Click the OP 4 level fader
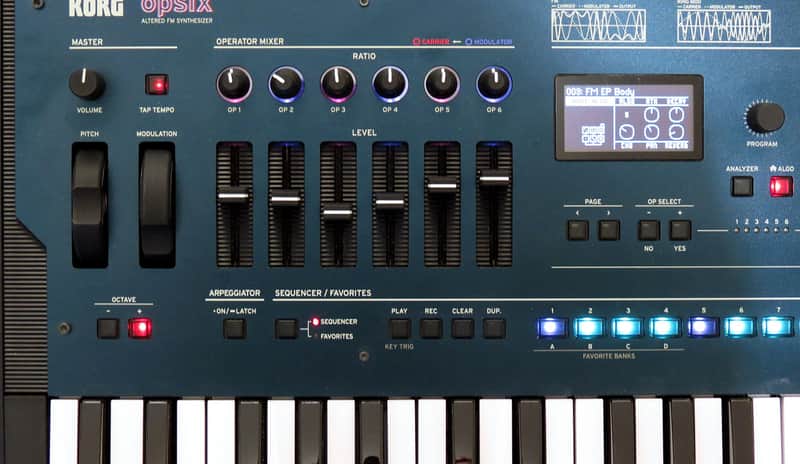The height and width of the screenshot is (464, 800). tap(390, 202)
